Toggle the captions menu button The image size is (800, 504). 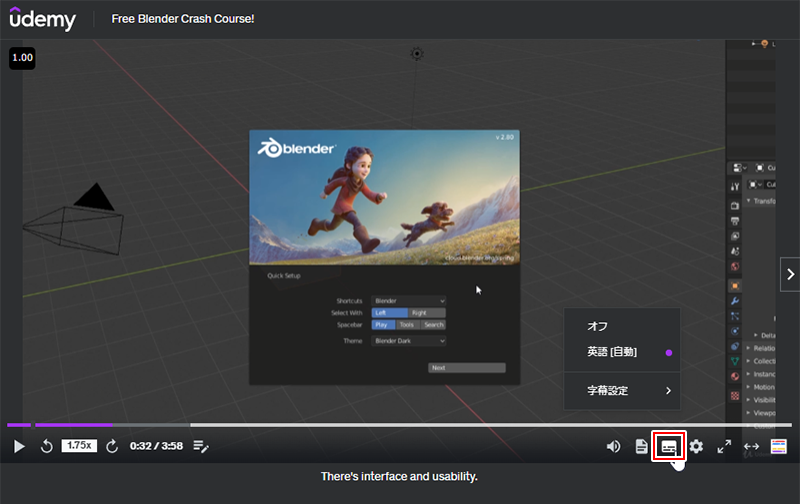[668, 446]
